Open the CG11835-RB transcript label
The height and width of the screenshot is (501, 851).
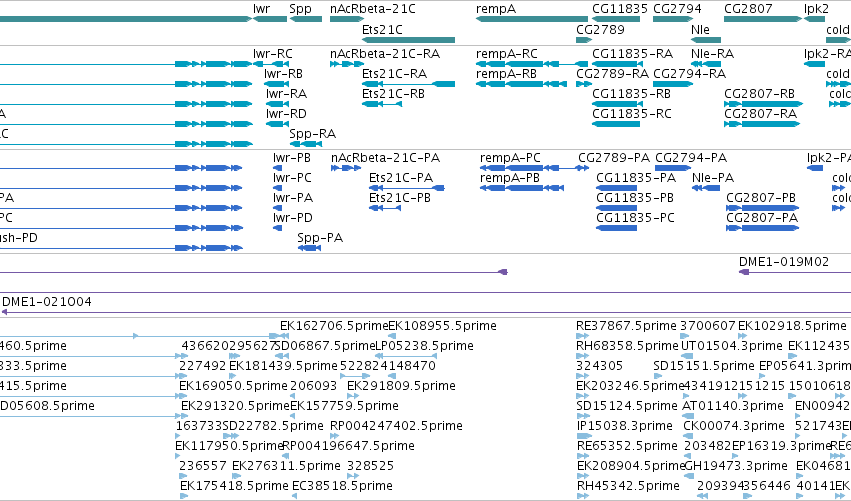[631, 94]
